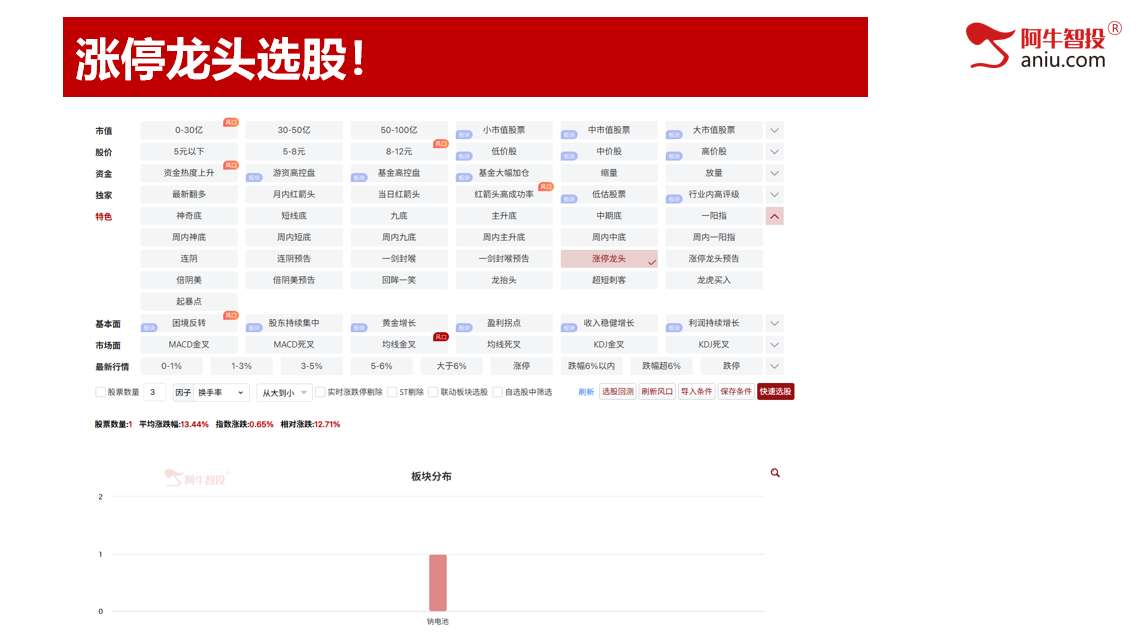This screenshot has height=643, width=1143.
Task: Click the 选股回测 button
Action: [617, 391]
